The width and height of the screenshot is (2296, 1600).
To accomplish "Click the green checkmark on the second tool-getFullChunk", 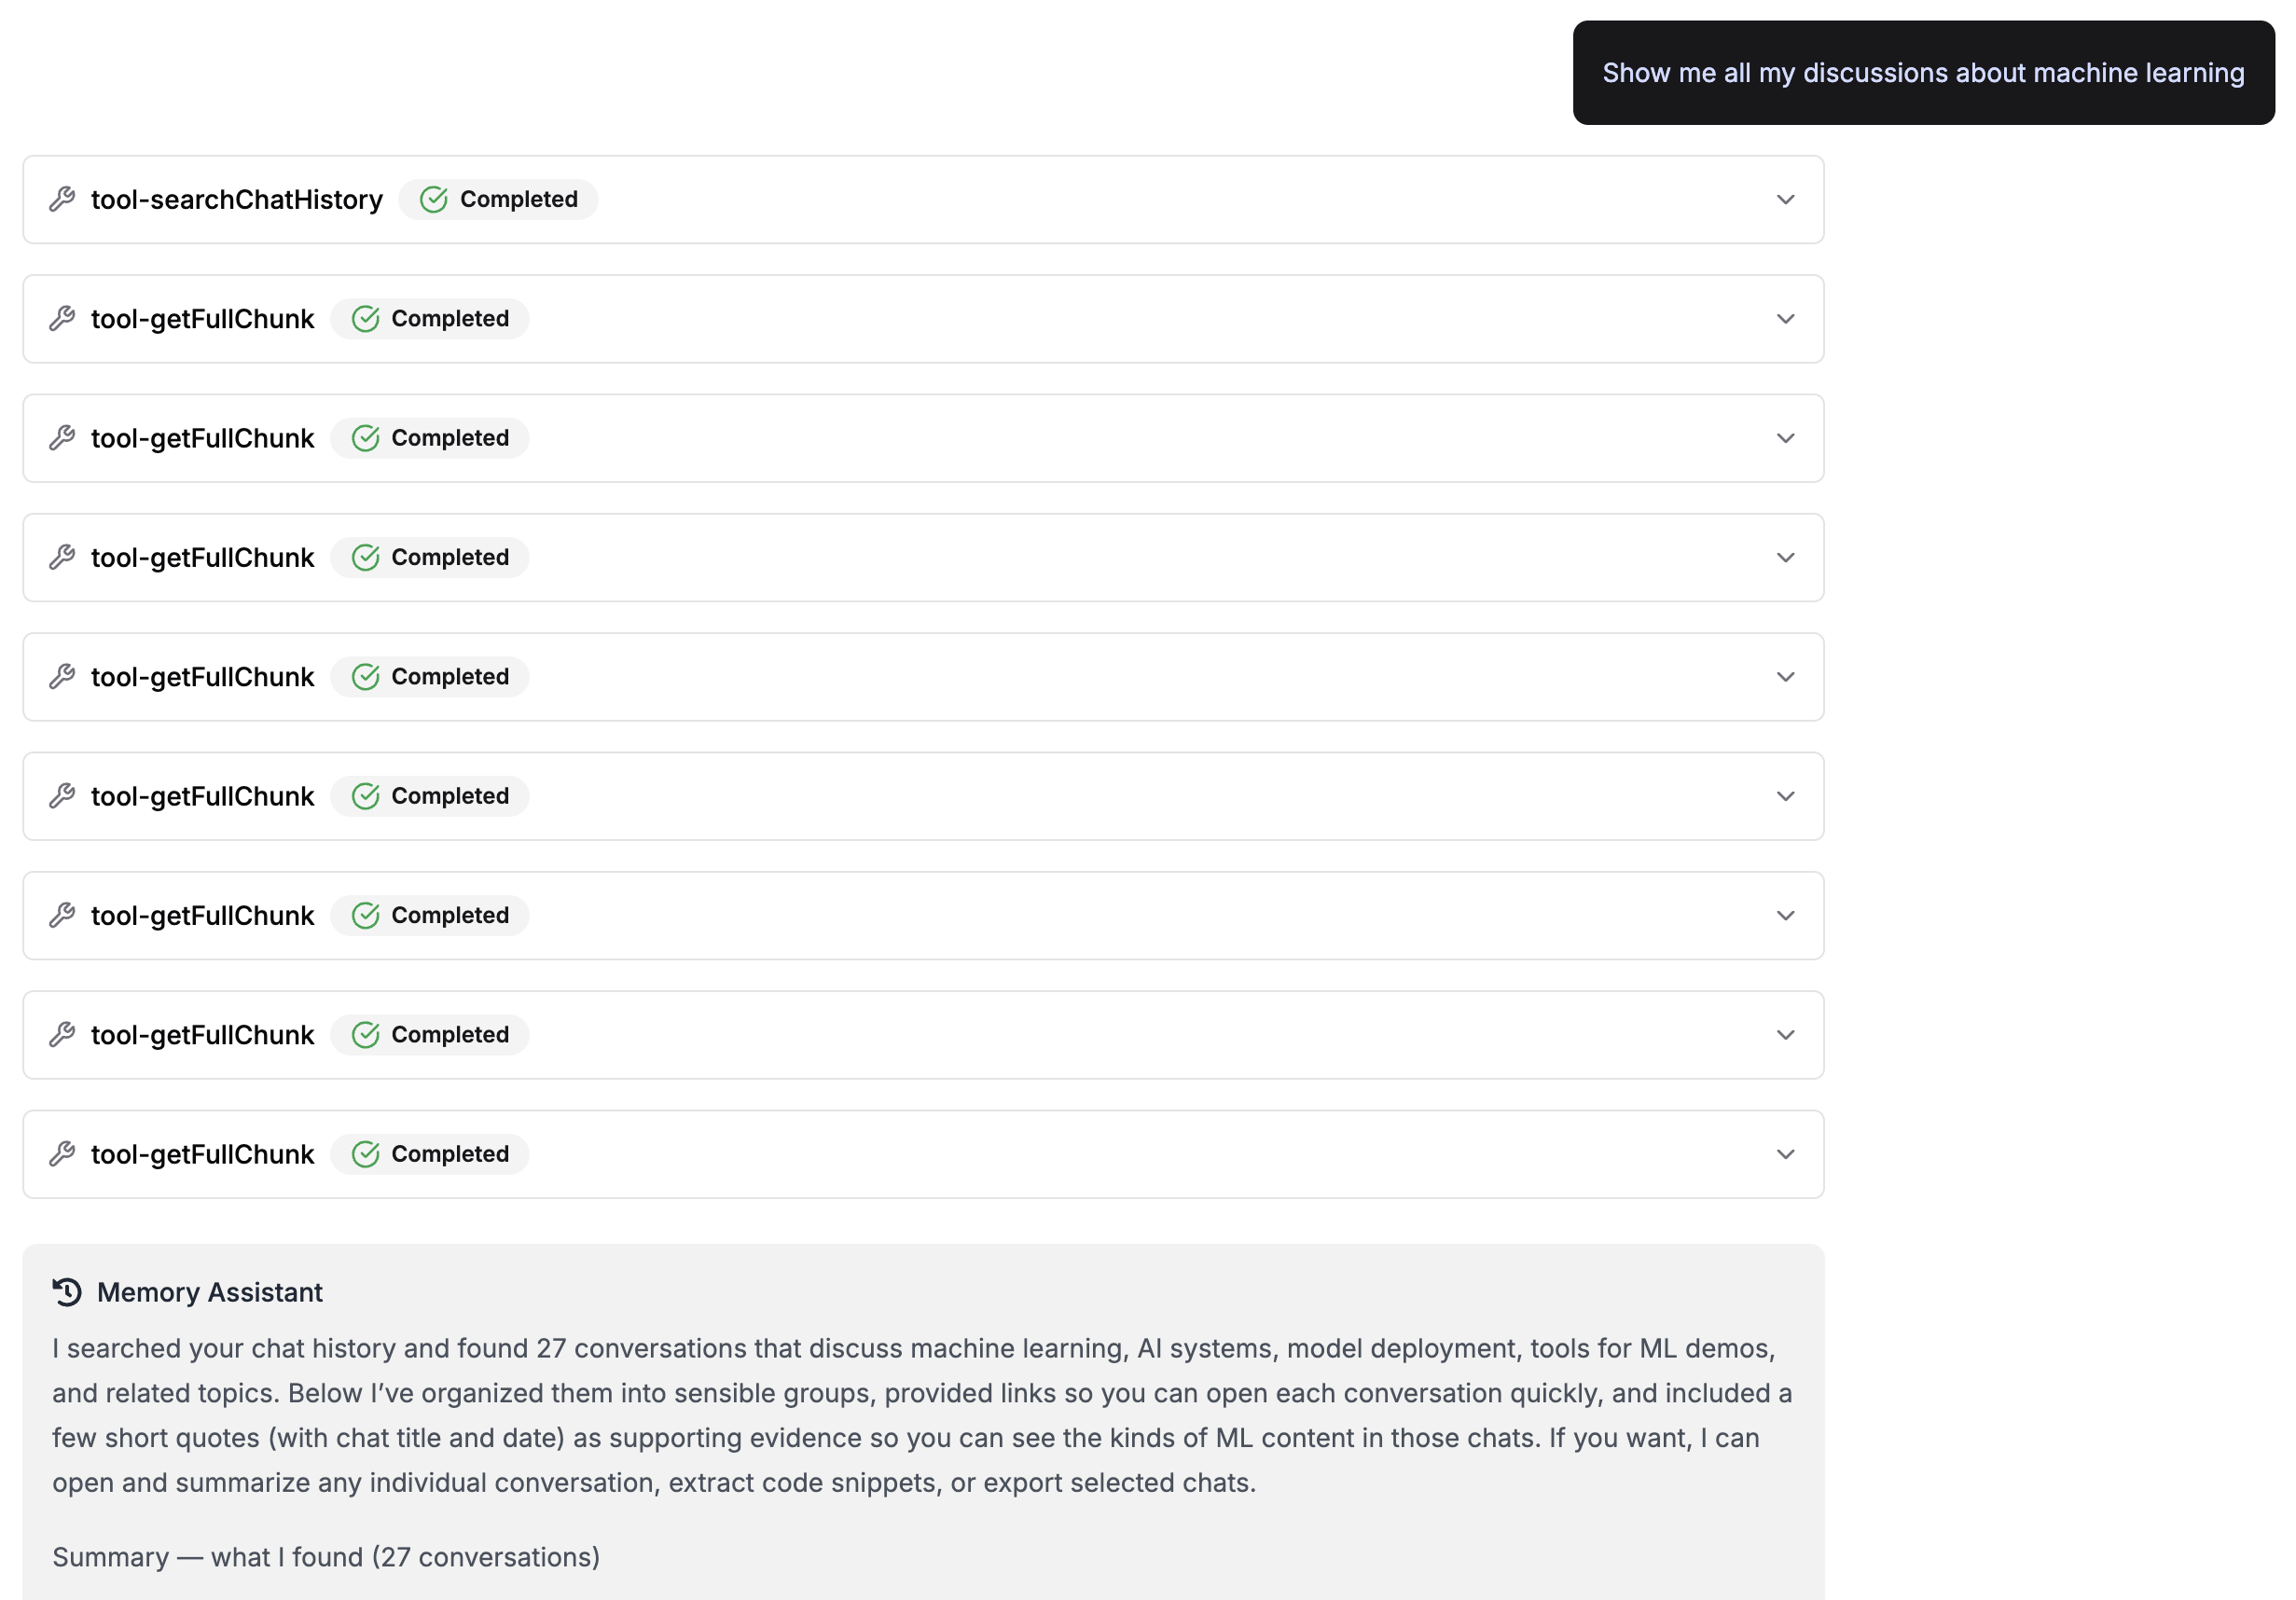I will click(366, 438).
